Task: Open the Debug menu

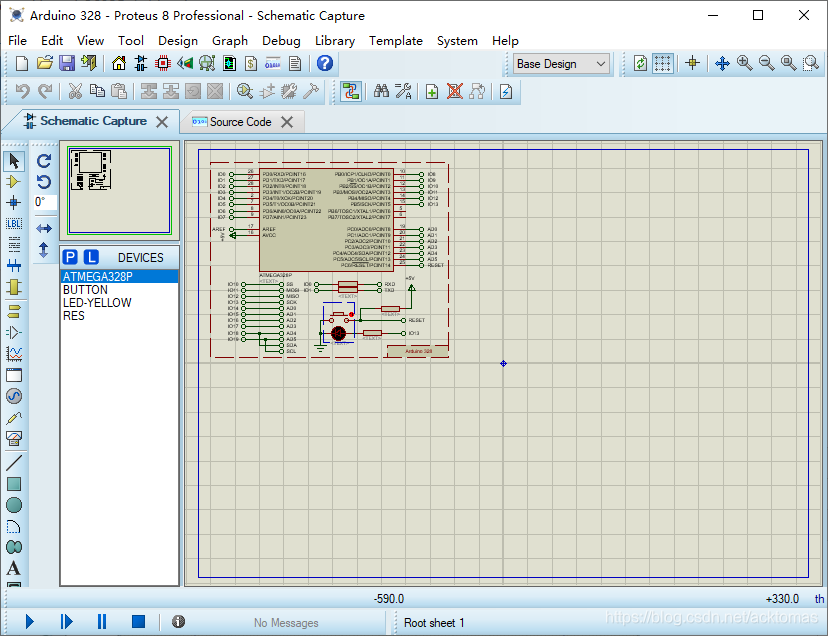Action: [281, 41]
